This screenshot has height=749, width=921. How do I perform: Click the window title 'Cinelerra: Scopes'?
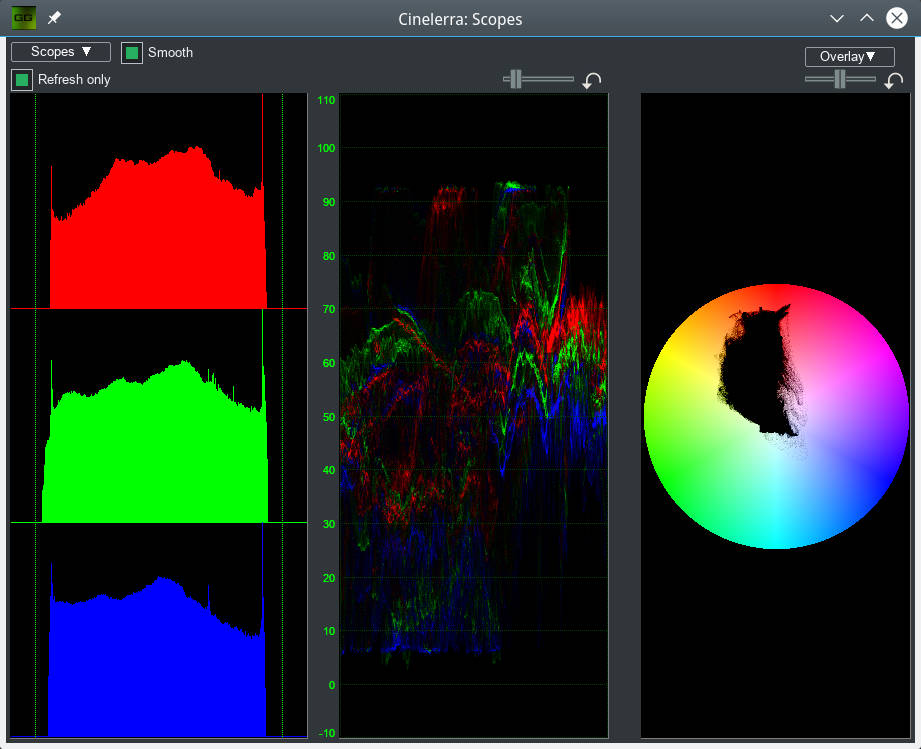point(460,19)
